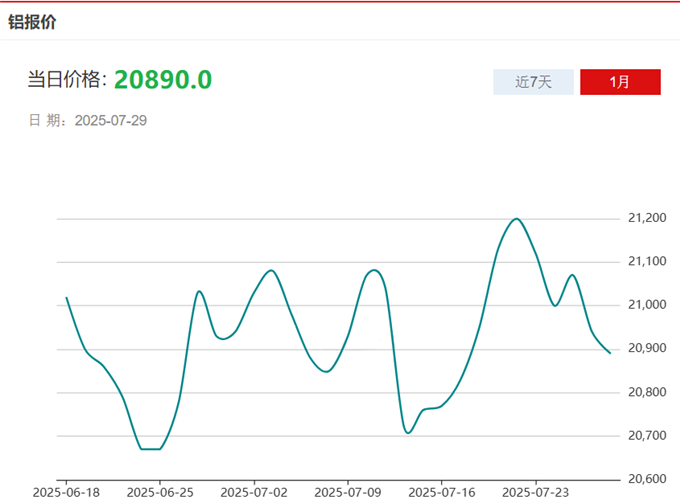Select the red 1月 range tab
The image size is (680, 503).
(620, 82)
